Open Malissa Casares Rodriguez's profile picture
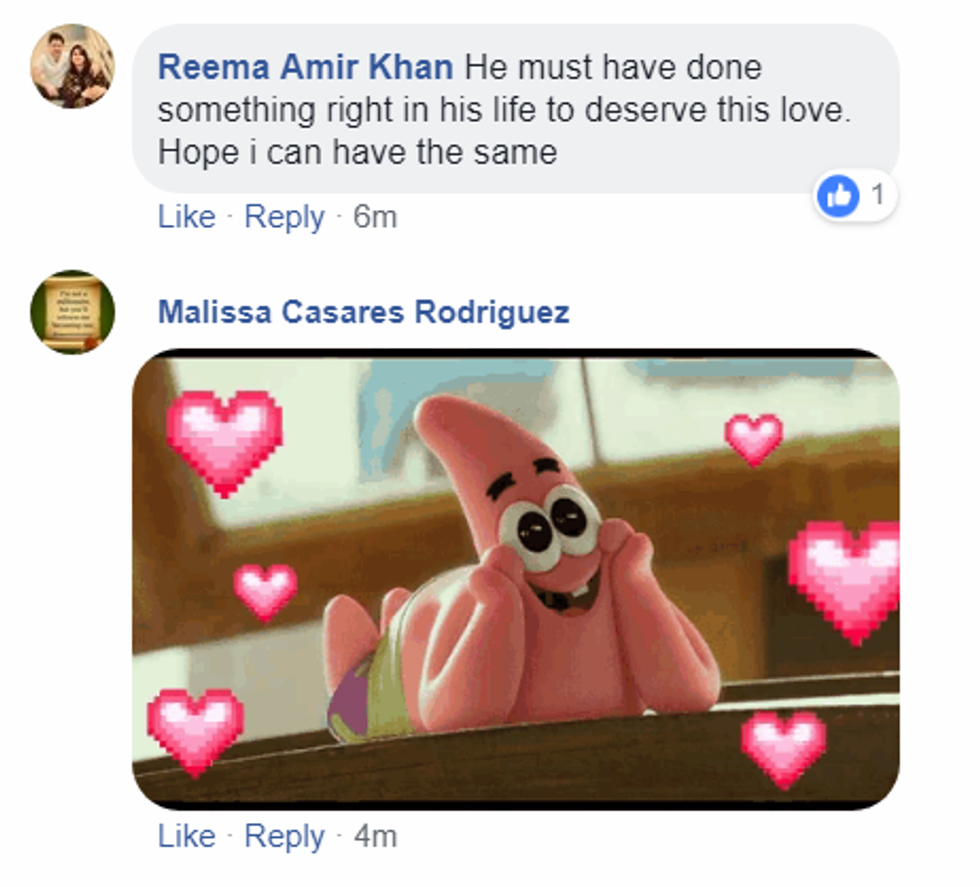Screen dimensions: 980x887 72,311
